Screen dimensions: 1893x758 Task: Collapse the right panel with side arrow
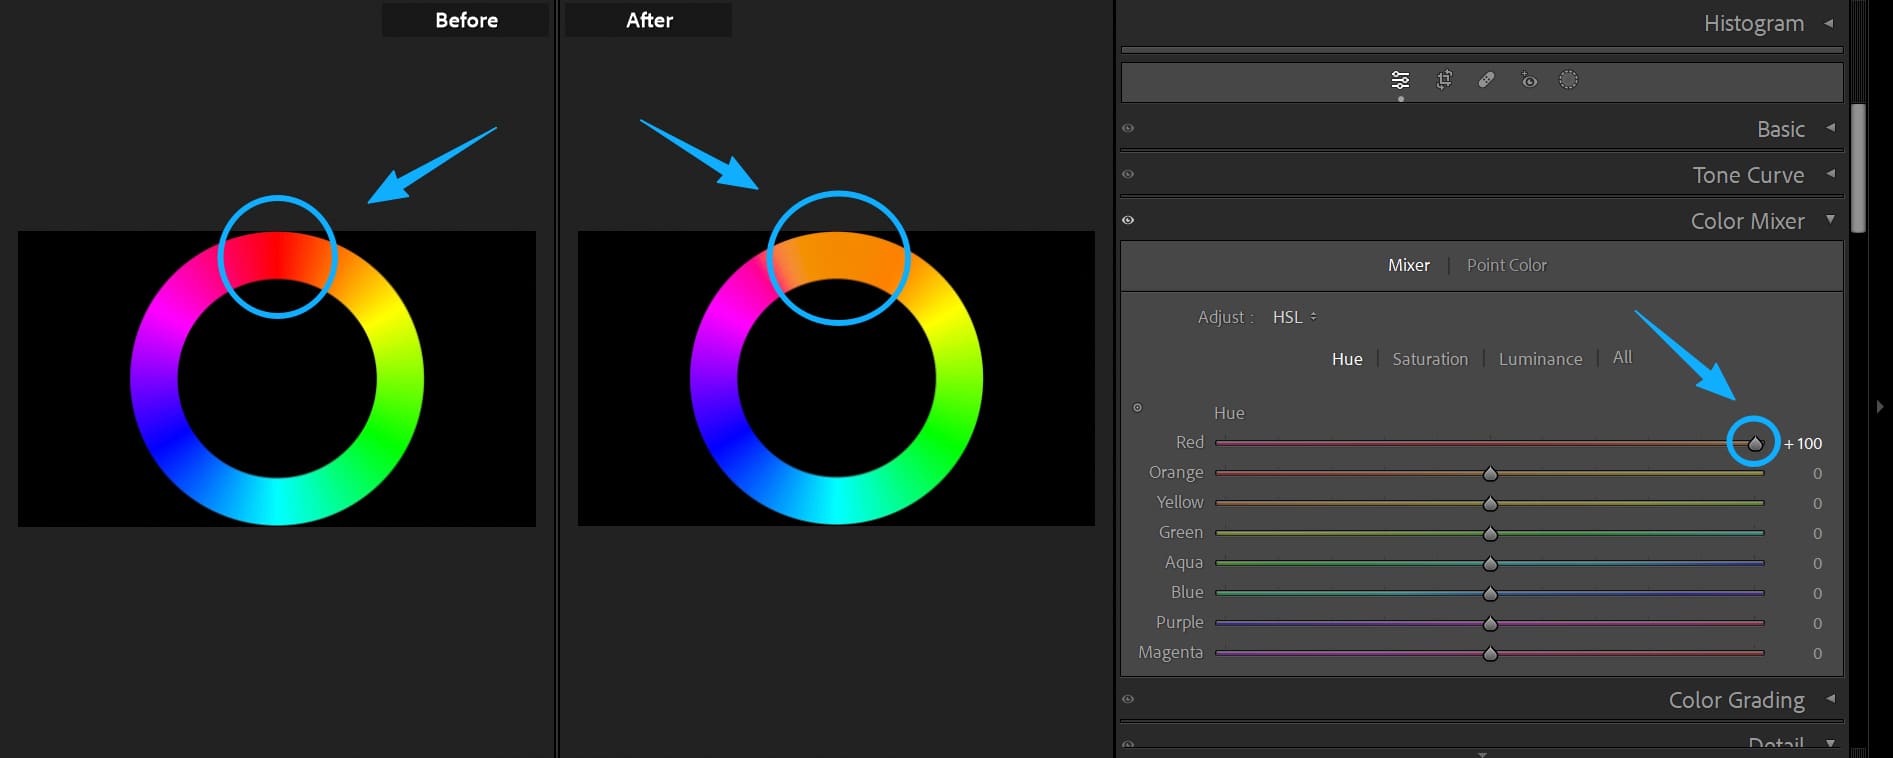[1880, 407]
